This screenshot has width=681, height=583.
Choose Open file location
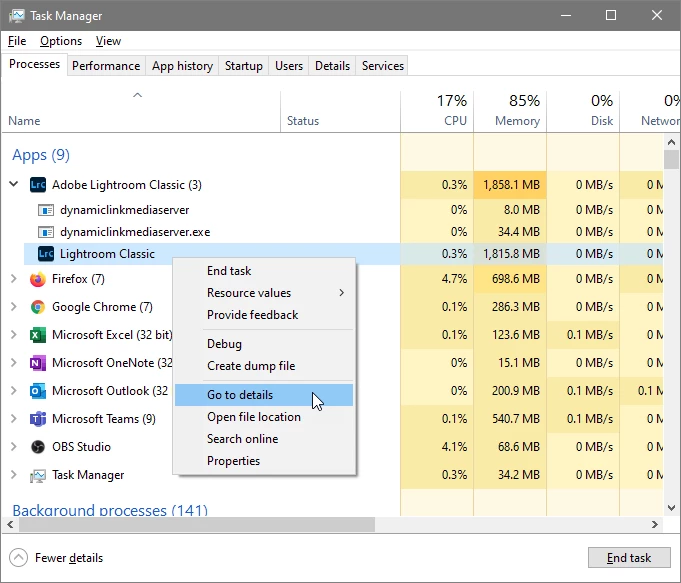[264, 417]
